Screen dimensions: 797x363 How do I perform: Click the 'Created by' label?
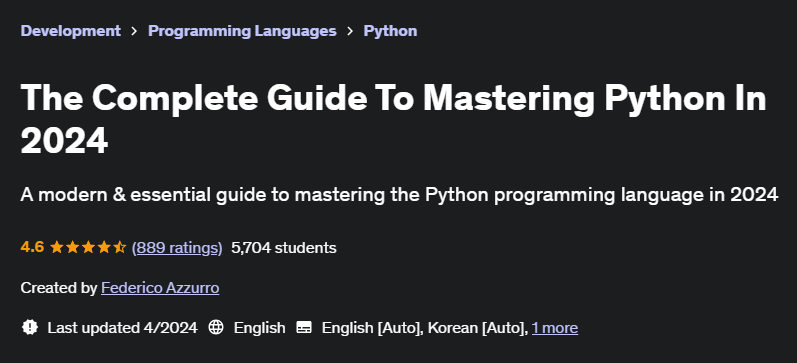point(58,288)
